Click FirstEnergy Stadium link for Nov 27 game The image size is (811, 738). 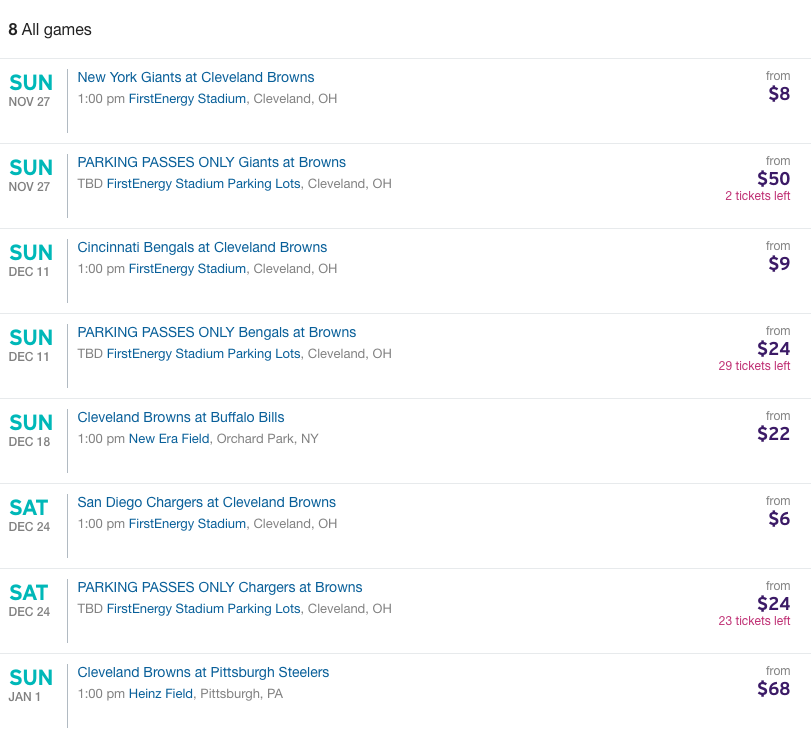(x=187, y=99)
